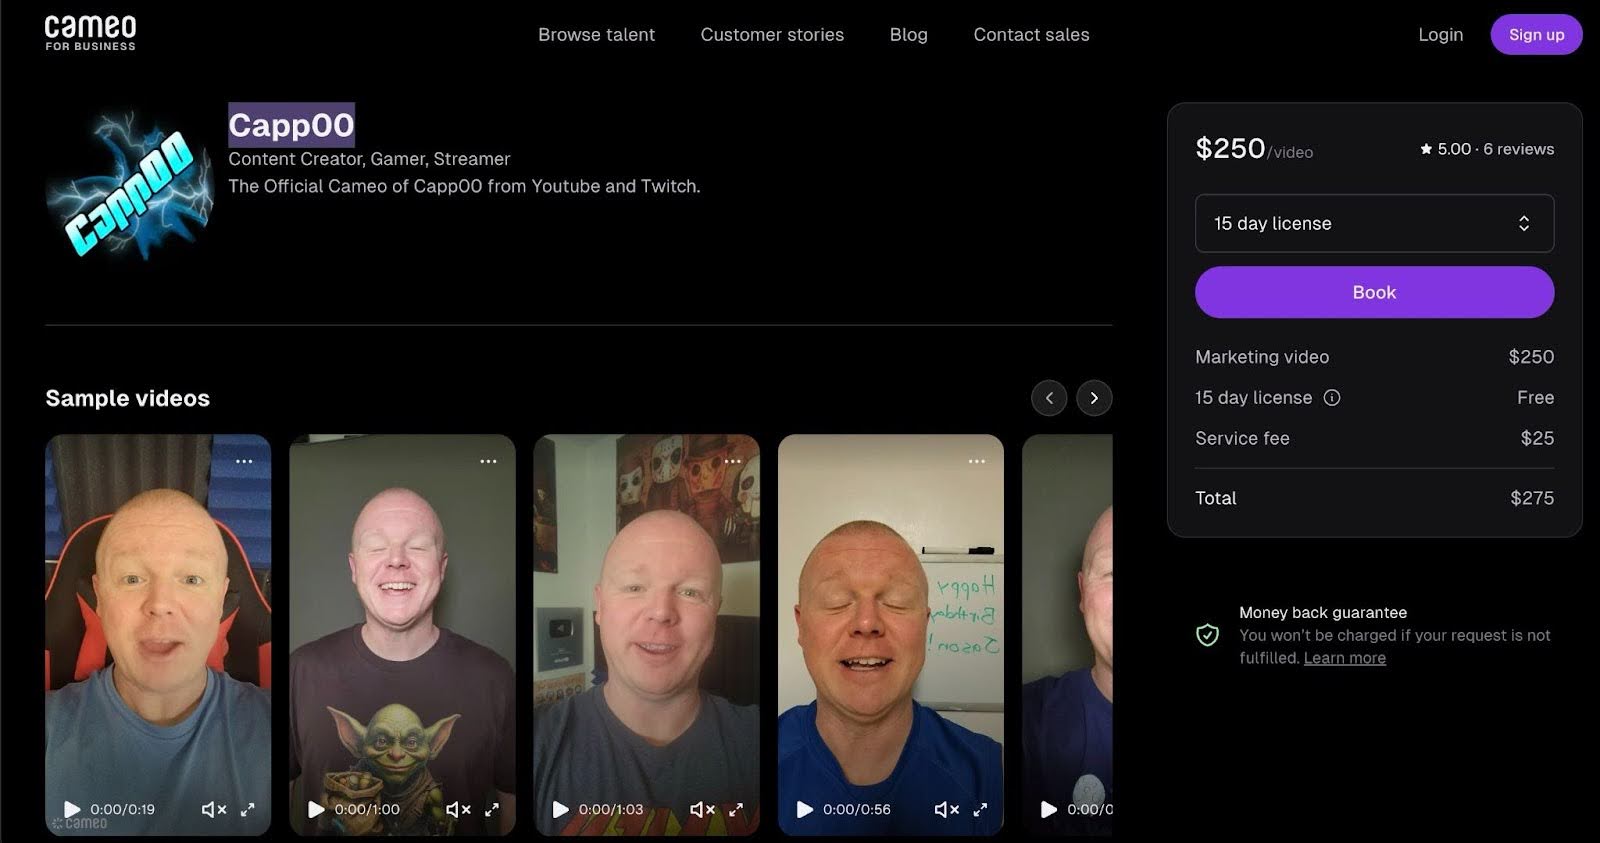Expand the 1:03 video to fullscreen
This screenshot has height=843, width=1600.
[736, 809]
